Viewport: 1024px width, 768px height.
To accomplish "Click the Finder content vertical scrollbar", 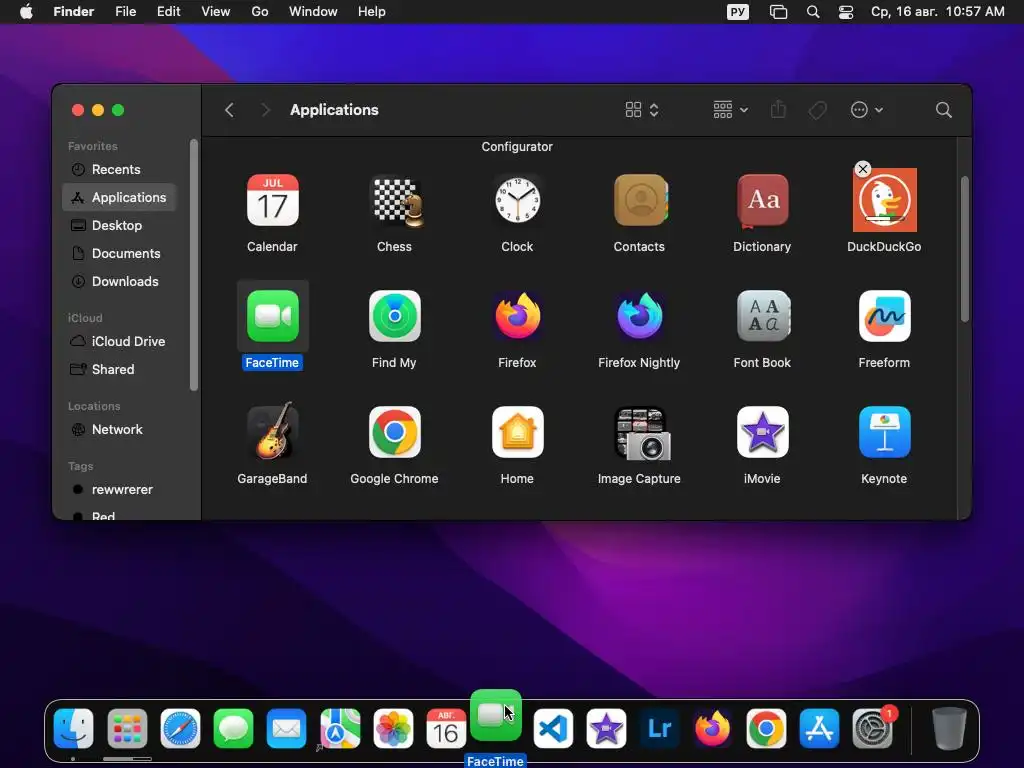I will coord(965,249).
